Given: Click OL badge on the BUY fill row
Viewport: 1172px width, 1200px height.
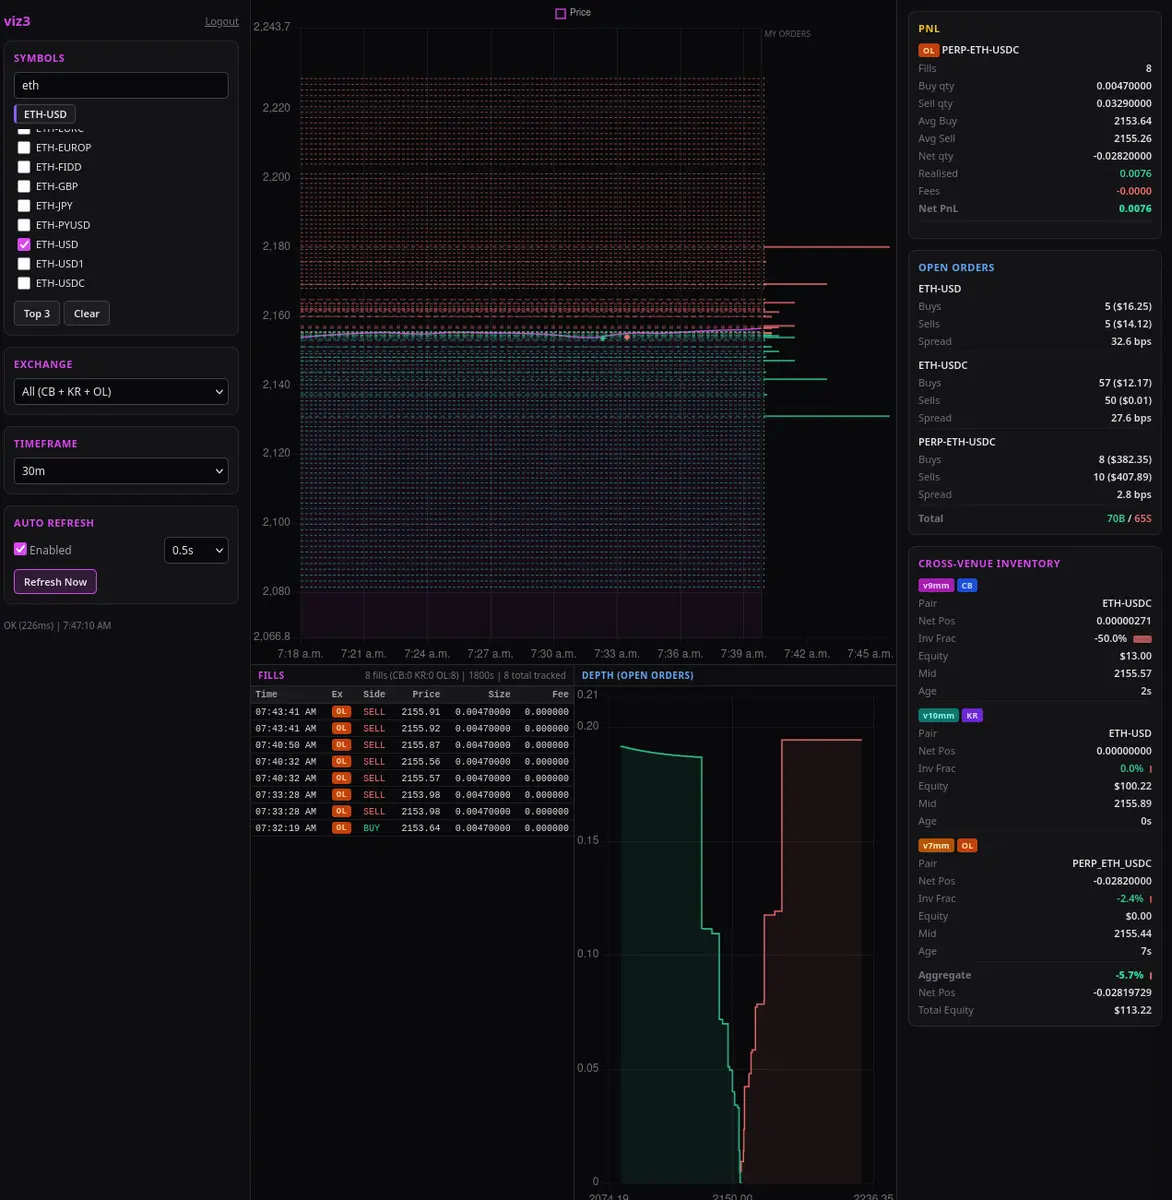Looking at the screenshot, I should [x=341, y=828].
